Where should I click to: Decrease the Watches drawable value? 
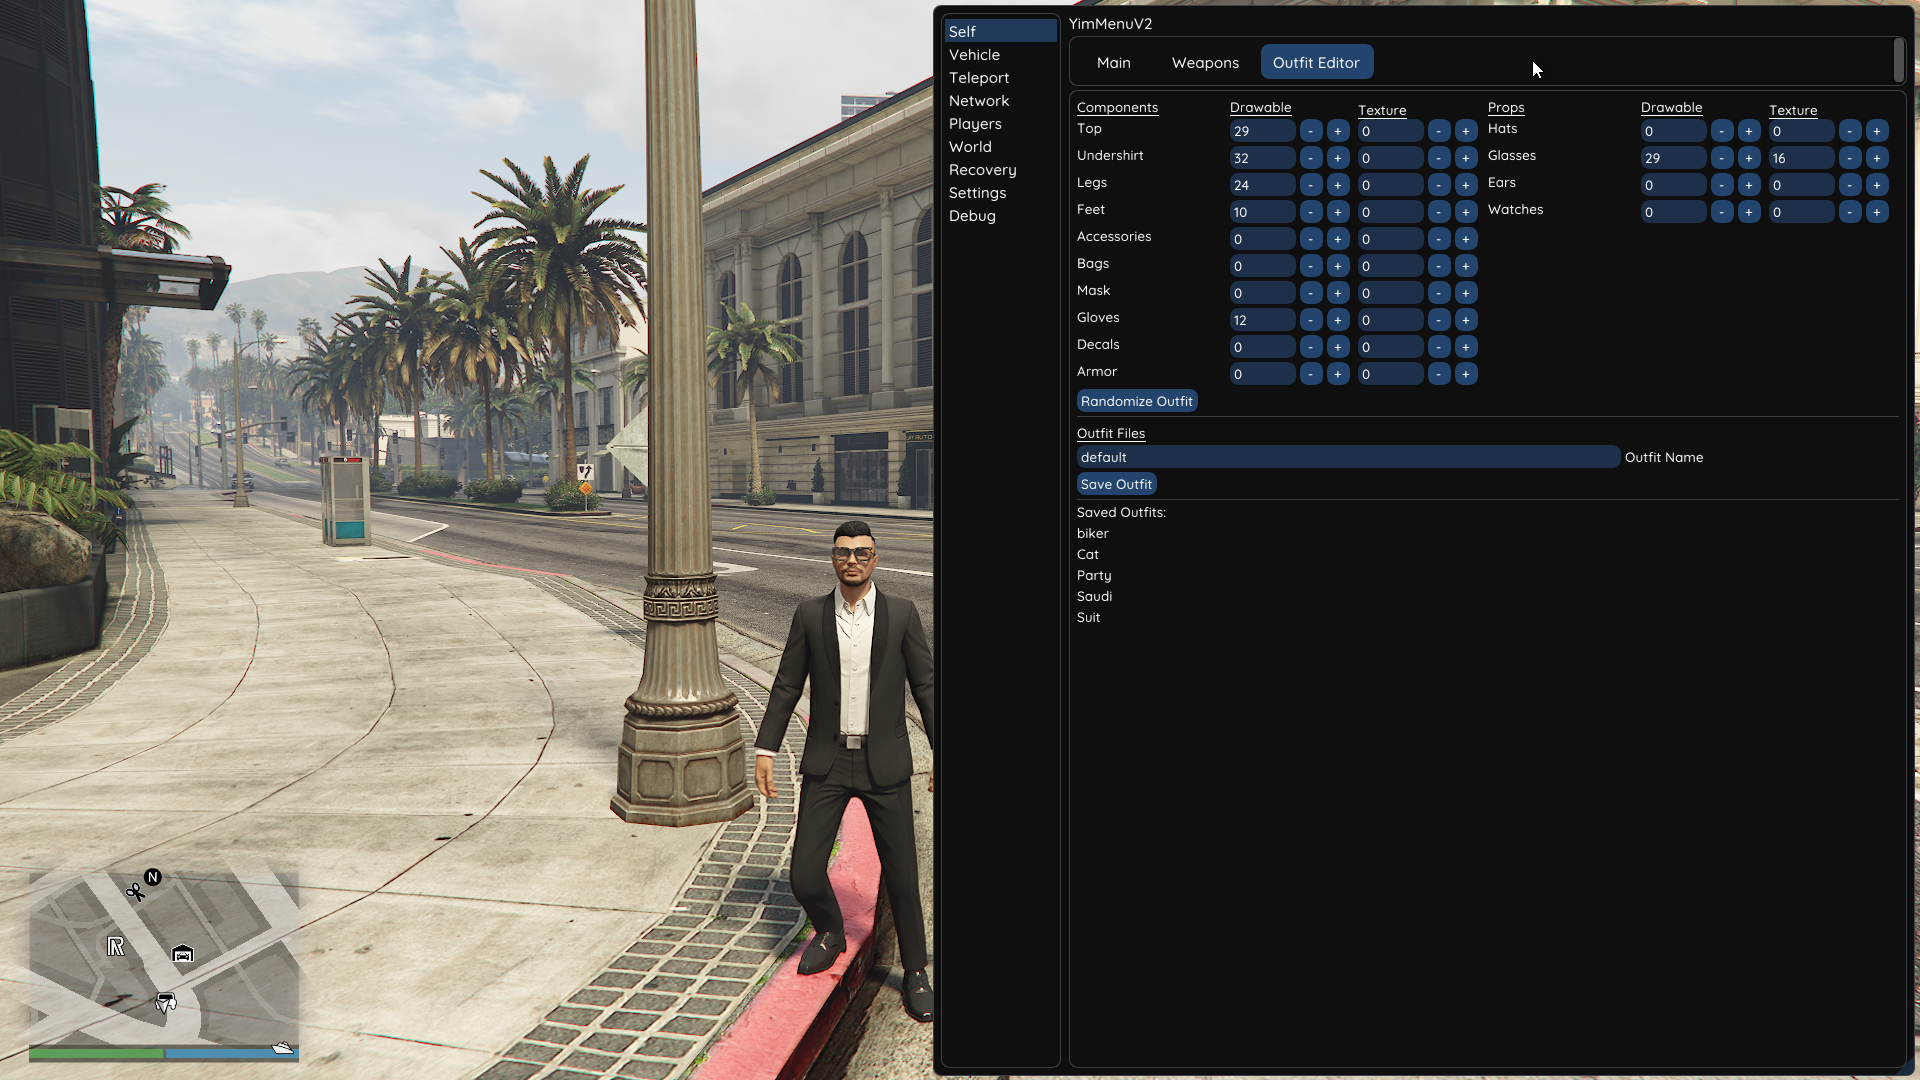click(x=1722, y=212)
